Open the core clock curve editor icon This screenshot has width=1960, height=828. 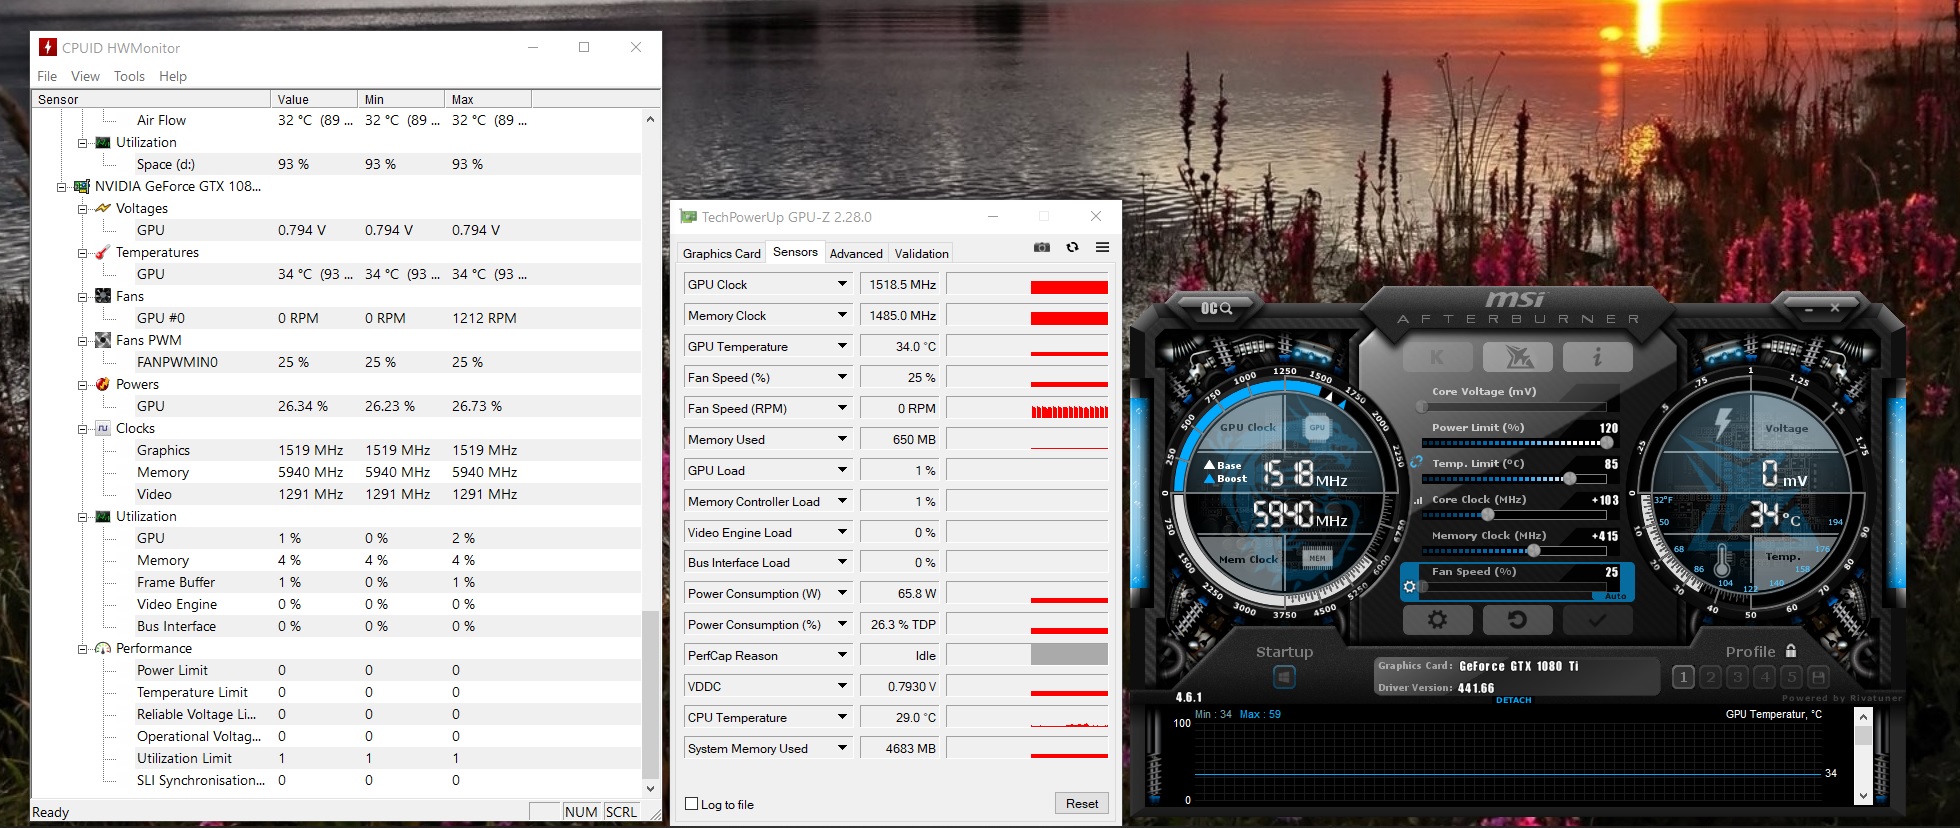coord(1417,500)
